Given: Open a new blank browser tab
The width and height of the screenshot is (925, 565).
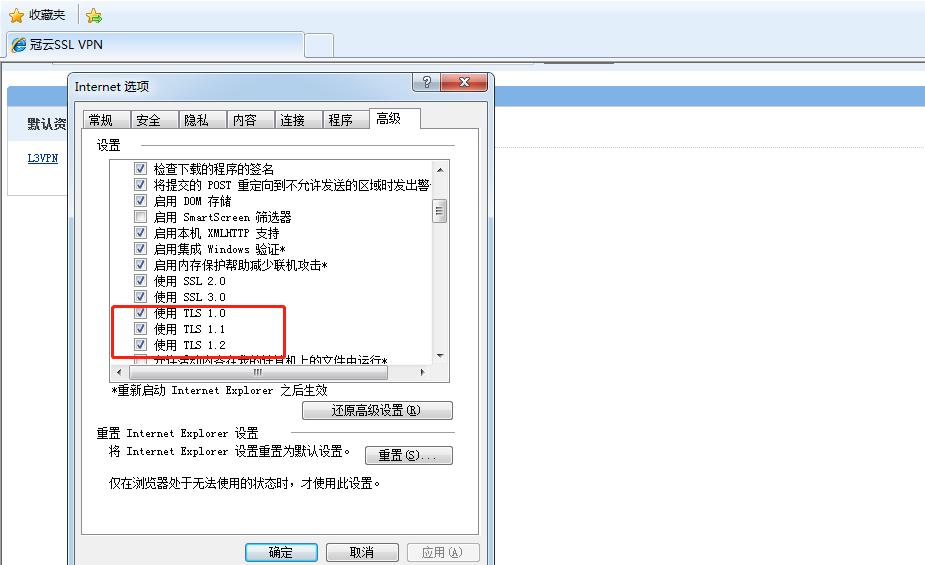Looking at the screenshot, I should point(319,45).
